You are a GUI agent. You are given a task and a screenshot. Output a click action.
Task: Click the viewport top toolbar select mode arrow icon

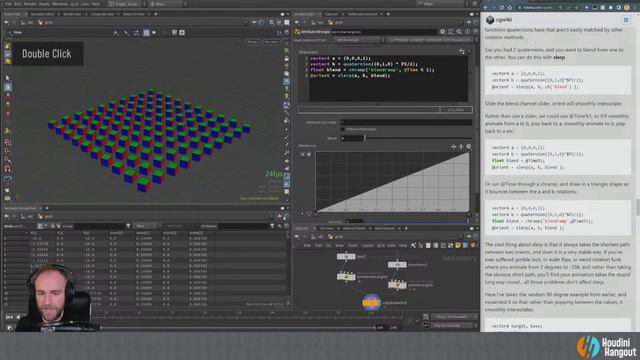pyautogui.click(x=116, y=33)
